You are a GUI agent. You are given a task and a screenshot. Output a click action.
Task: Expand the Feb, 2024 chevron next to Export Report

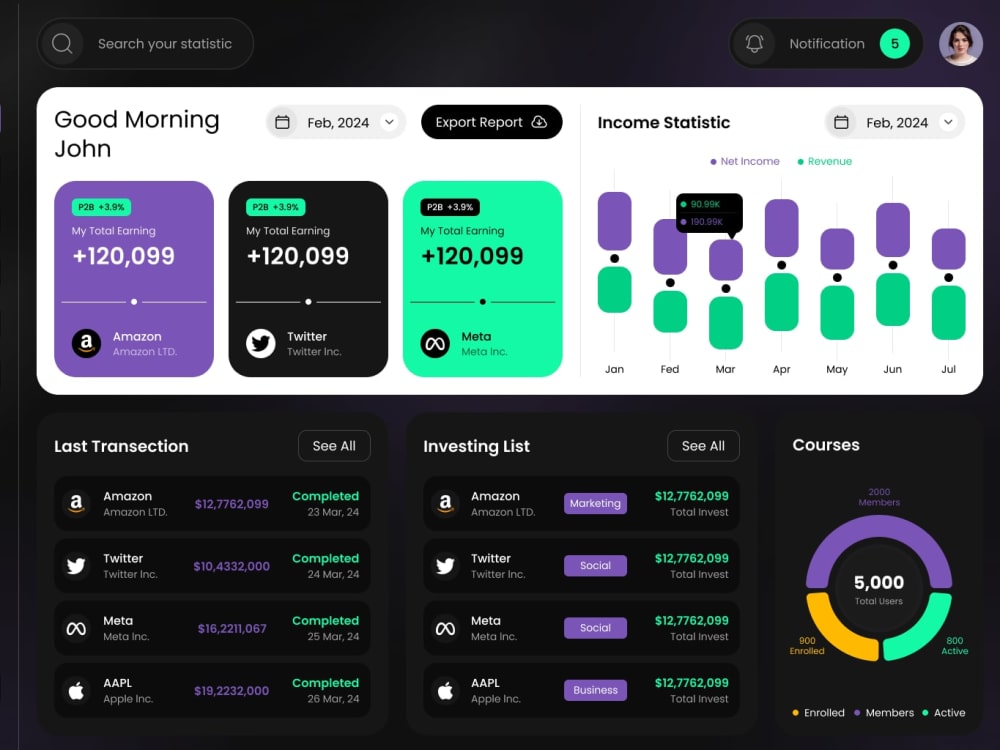click(x=390, y=122)
